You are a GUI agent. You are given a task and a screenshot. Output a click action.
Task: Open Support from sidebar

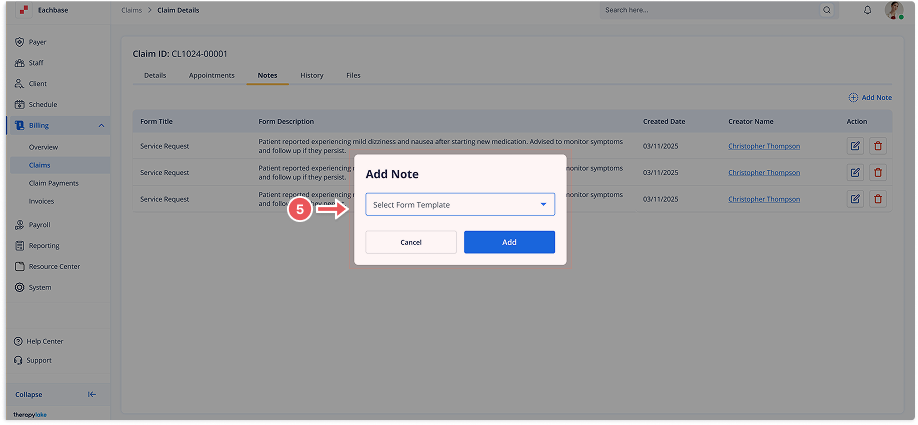pyautogui.click(x=33, y=361)
